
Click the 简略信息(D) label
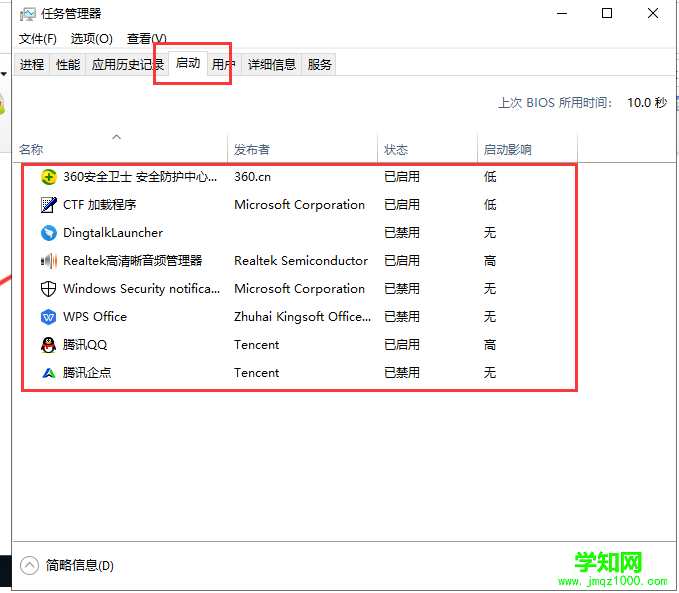[80, 565]
